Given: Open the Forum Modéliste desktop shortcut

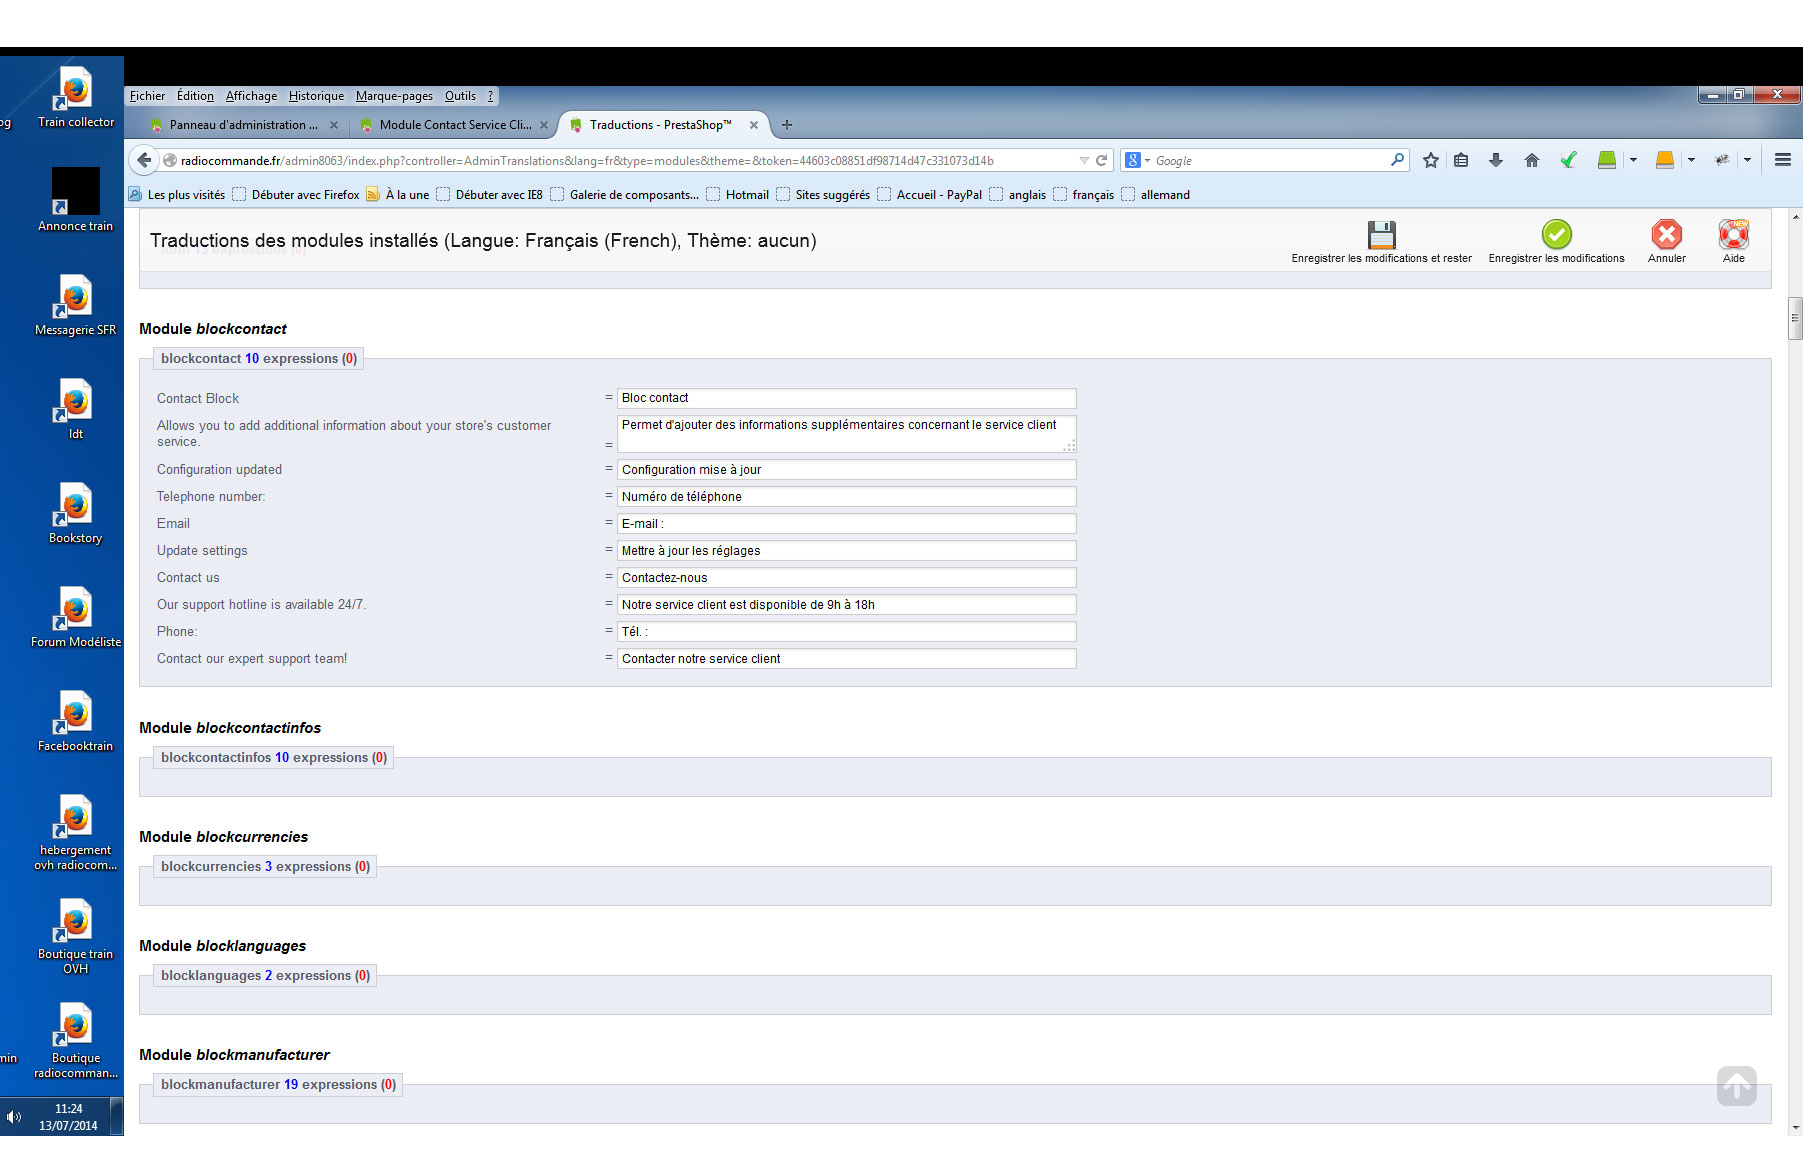Looking at the screenshot, I should (x=76, y=617).
